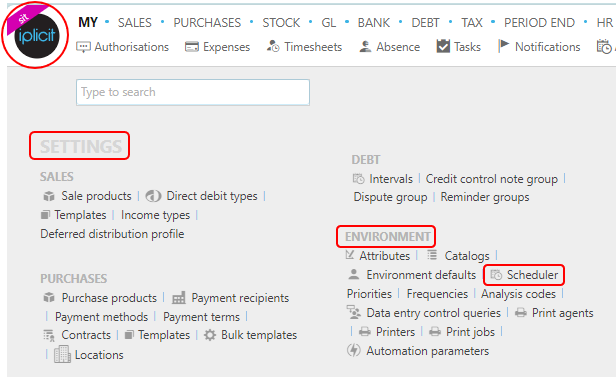
Task: Click the Contracts icon
Action: point(49,335)
